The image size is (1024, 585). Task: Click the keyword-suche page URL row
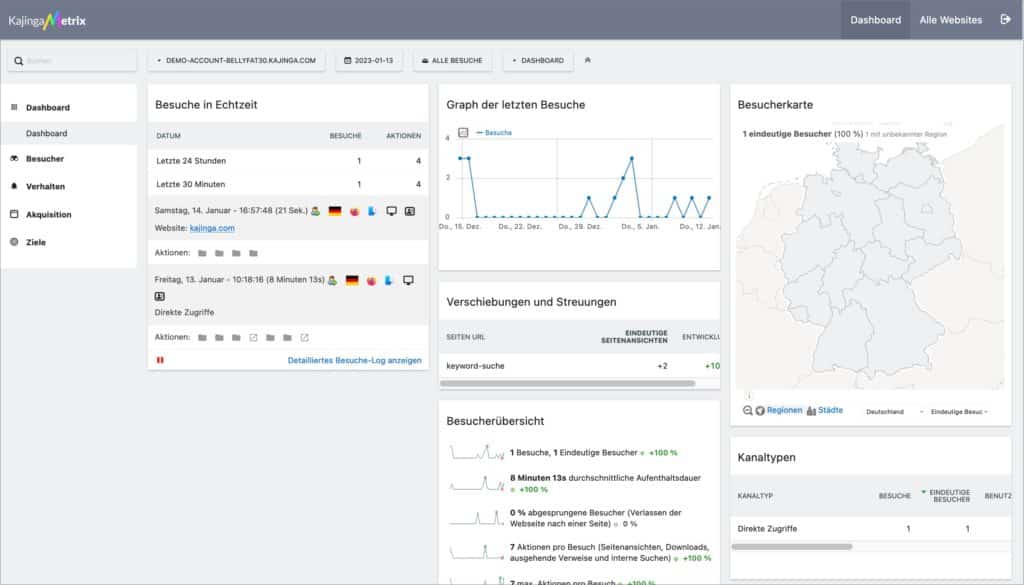point(579,366)
